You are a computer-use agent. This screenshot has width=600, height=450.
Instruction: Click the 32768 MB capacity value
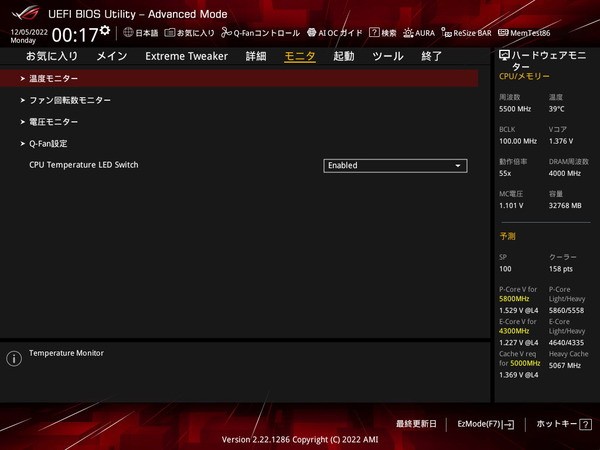565,206
